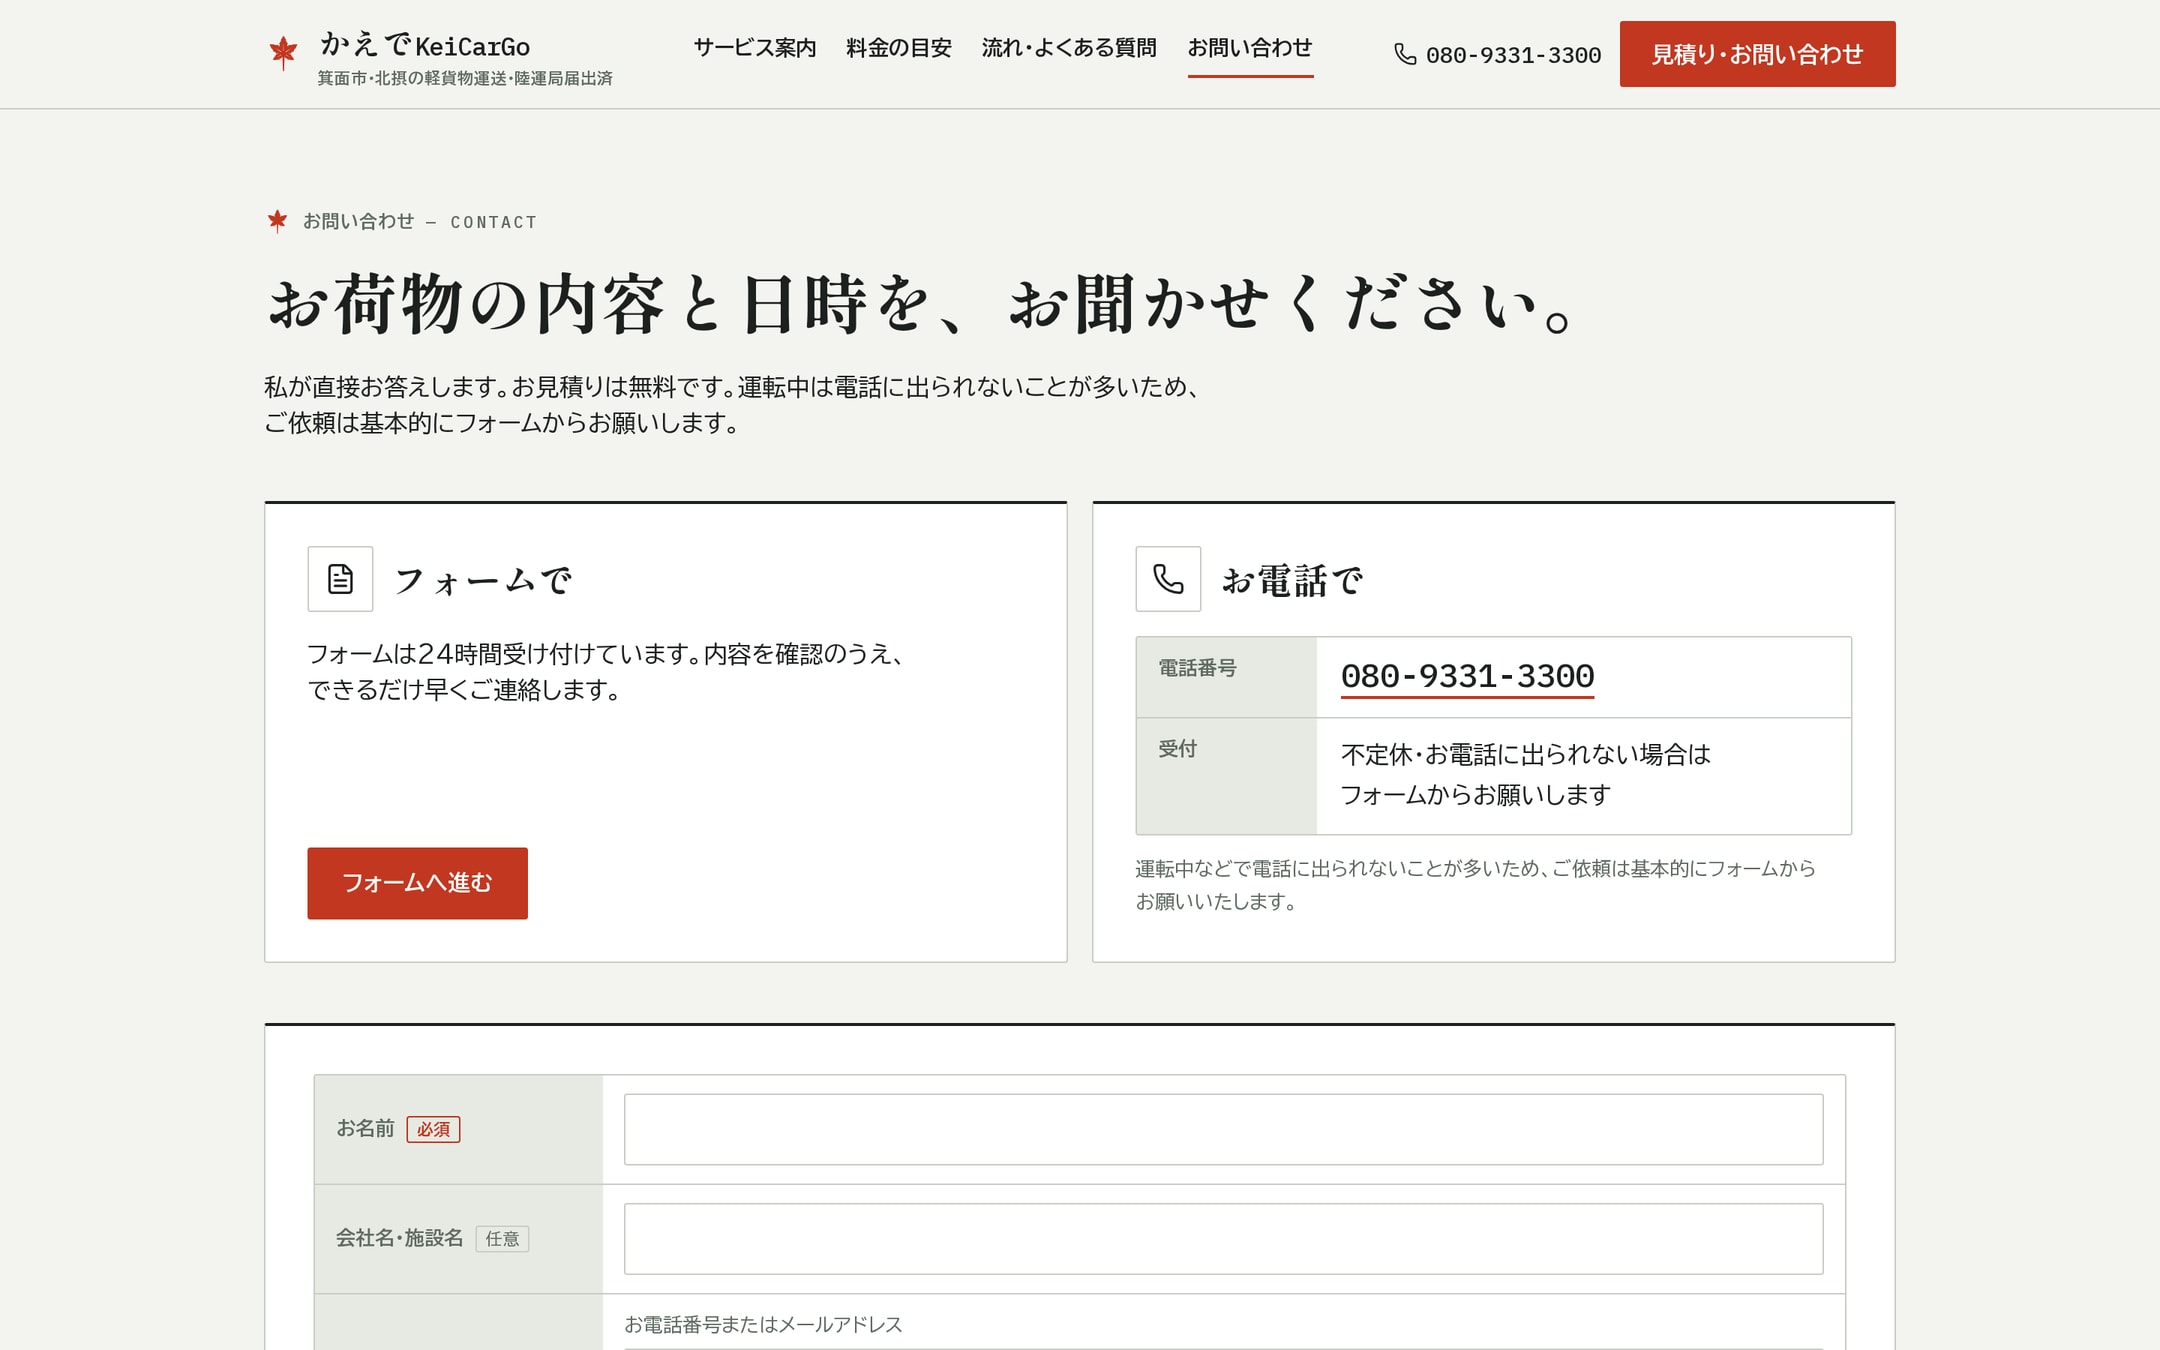Viewport: 2160px width, 1350px height.
Task: Click the 受付 label cell
Action: [1226, 776]
